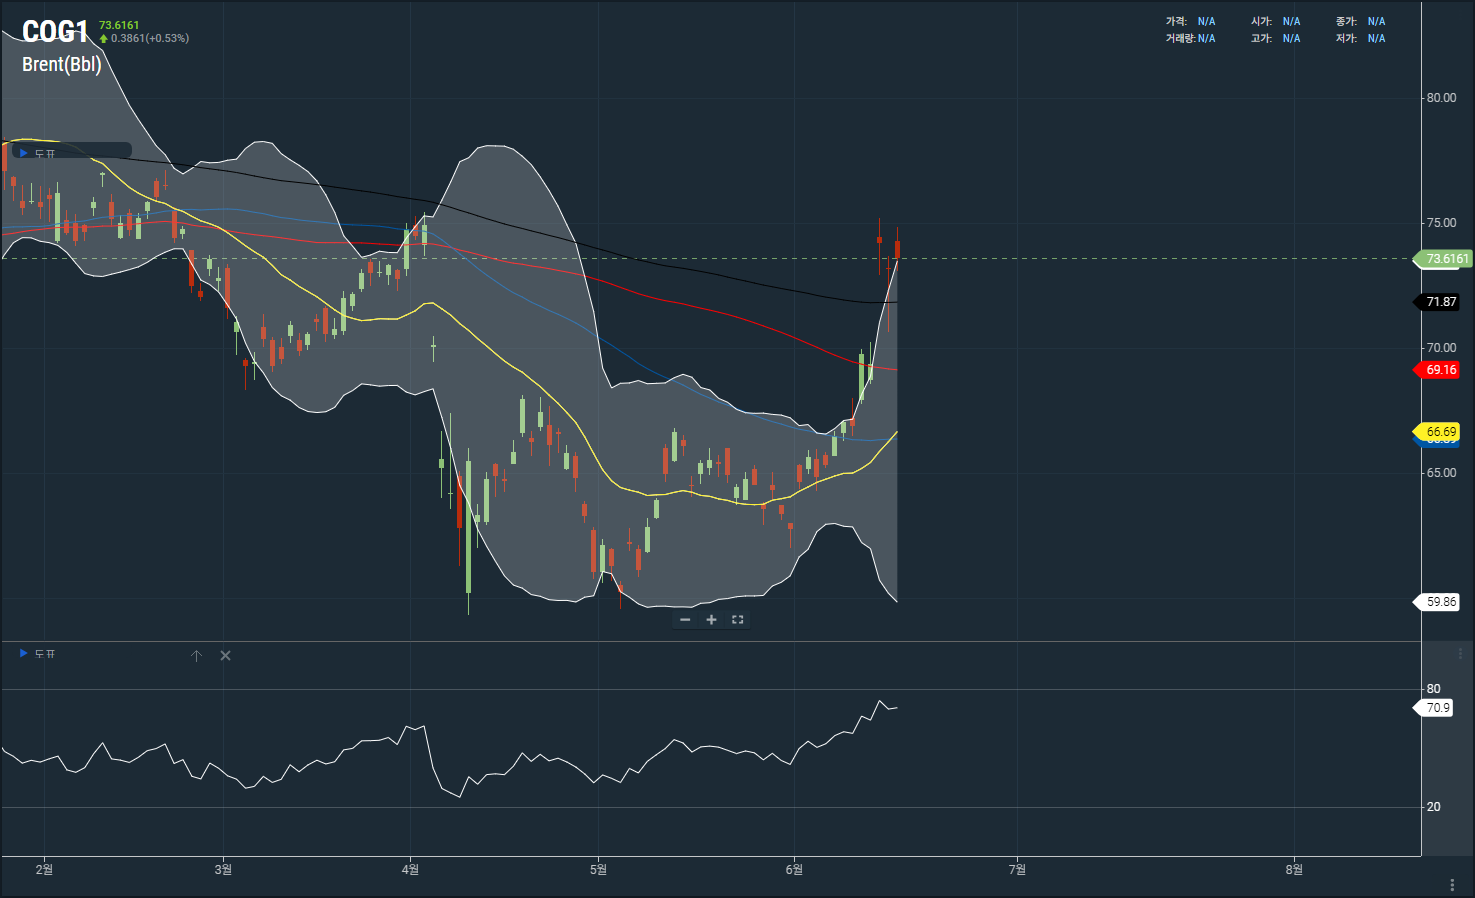Viewport: 1475px width, 898px height.
Task: Click the 6월 marker on time axis
Action: 794,870
